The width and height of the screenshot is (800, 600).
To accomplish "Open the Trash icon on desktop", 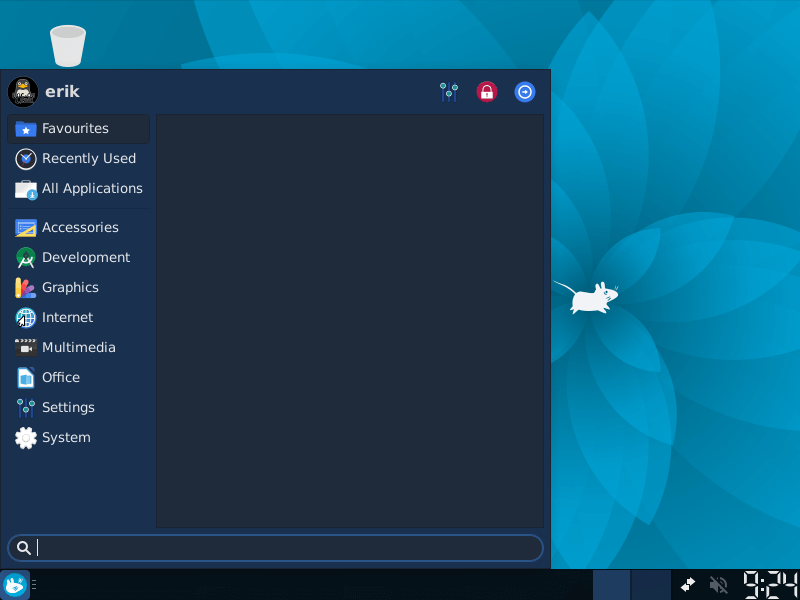I will (68, 46).
